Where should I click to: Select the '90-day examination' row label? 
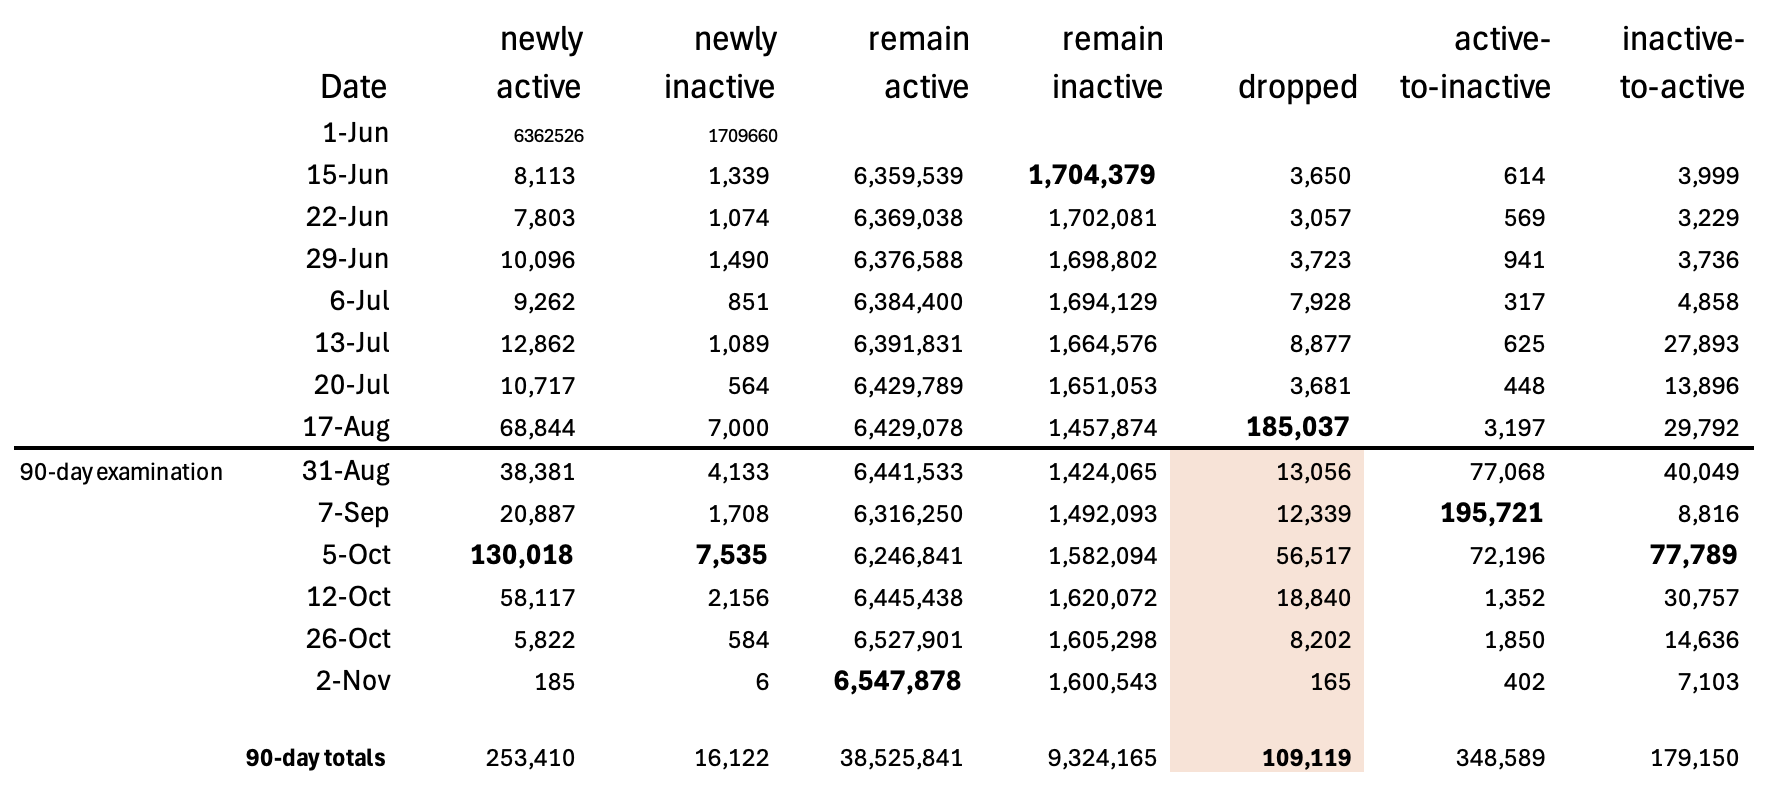coord(121,472)
